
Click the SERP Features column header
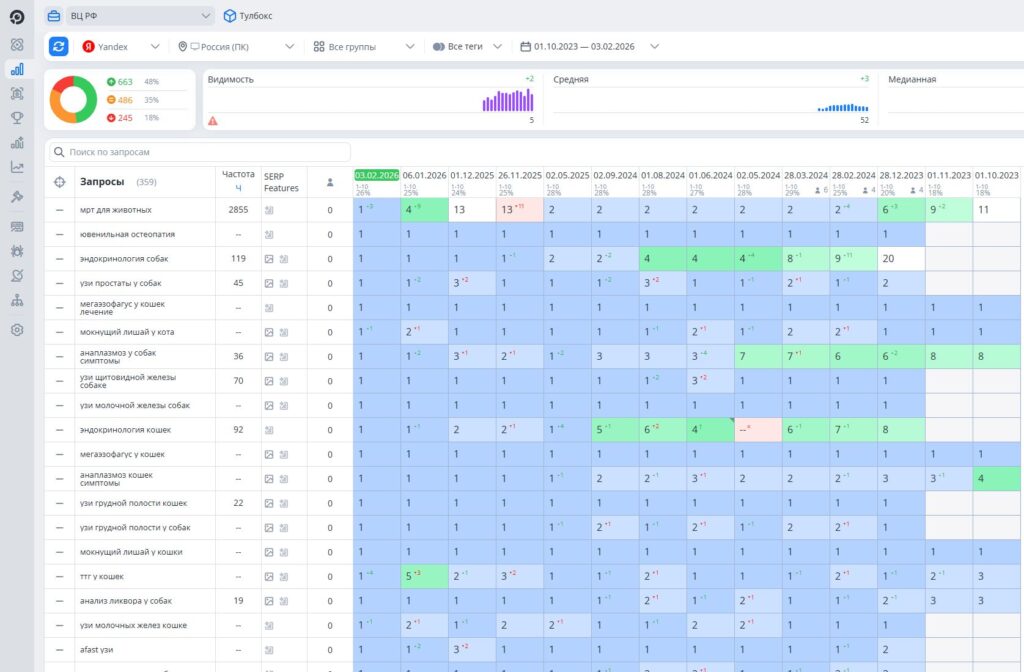click(x=281, y=182)
